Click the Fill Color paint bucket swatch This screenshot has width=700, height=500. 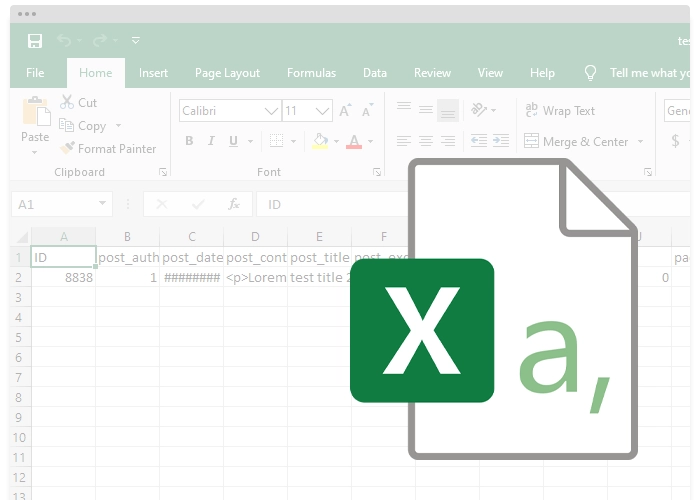(x=320, y=142)
